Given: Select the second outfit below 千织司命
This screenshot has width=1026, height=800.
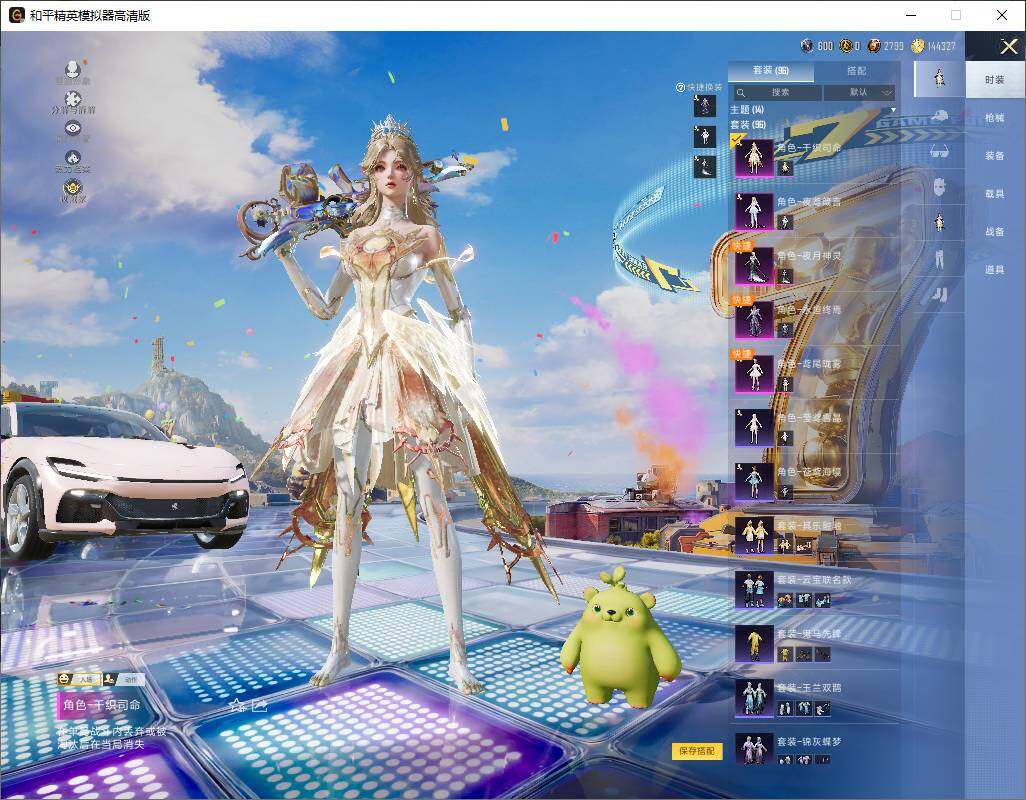Looking at the screenshot, I should click(x=754, y=211).
